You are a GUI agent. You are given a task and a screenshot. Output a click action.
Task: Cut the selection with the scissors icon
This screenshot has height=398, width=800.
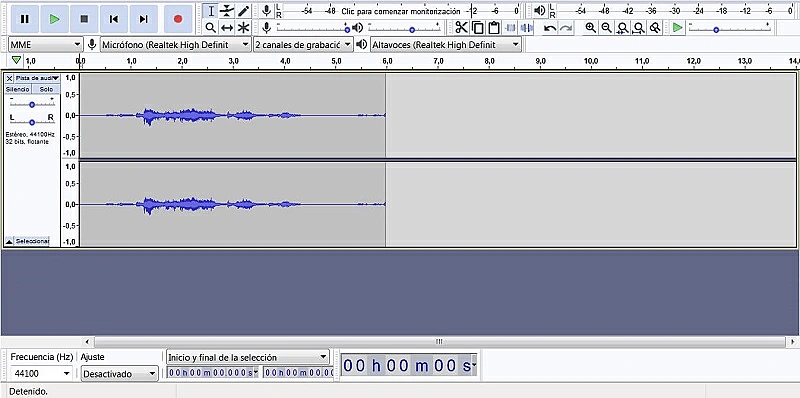coord(461,28)
